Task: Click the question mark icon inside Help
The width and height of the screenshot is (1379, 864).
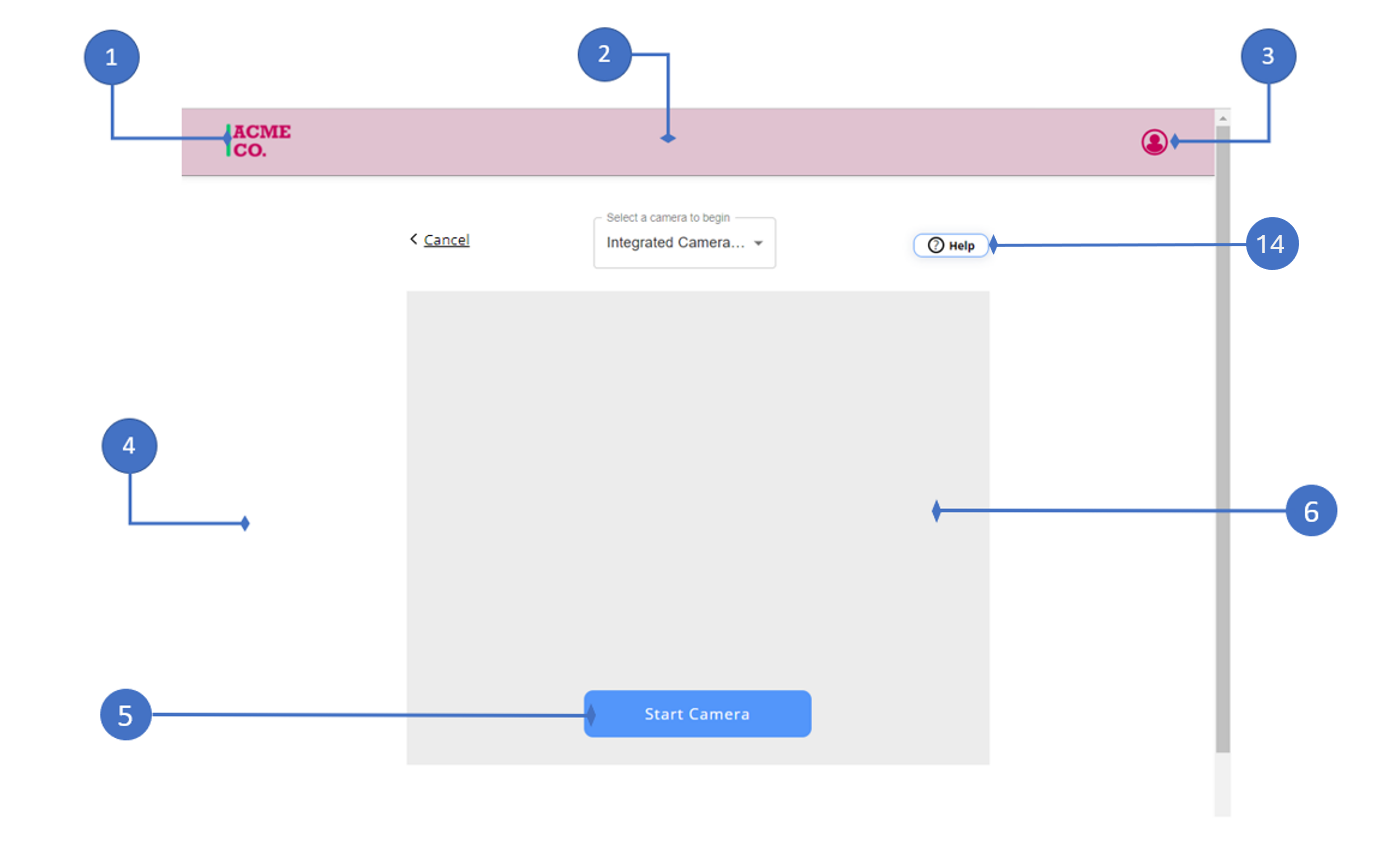Action: pyautogui.click(x=936, y=245)
